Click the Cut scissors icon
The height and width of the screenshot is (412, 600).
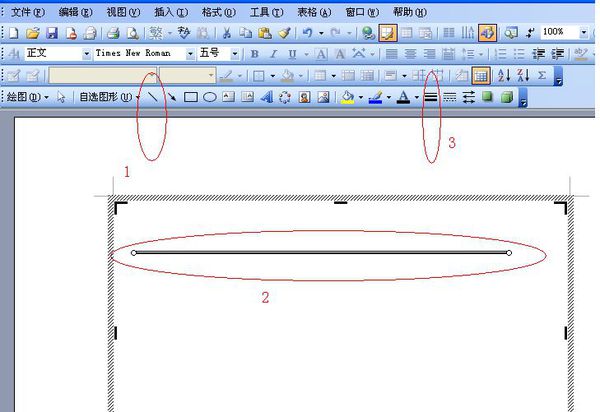(227, 33)
